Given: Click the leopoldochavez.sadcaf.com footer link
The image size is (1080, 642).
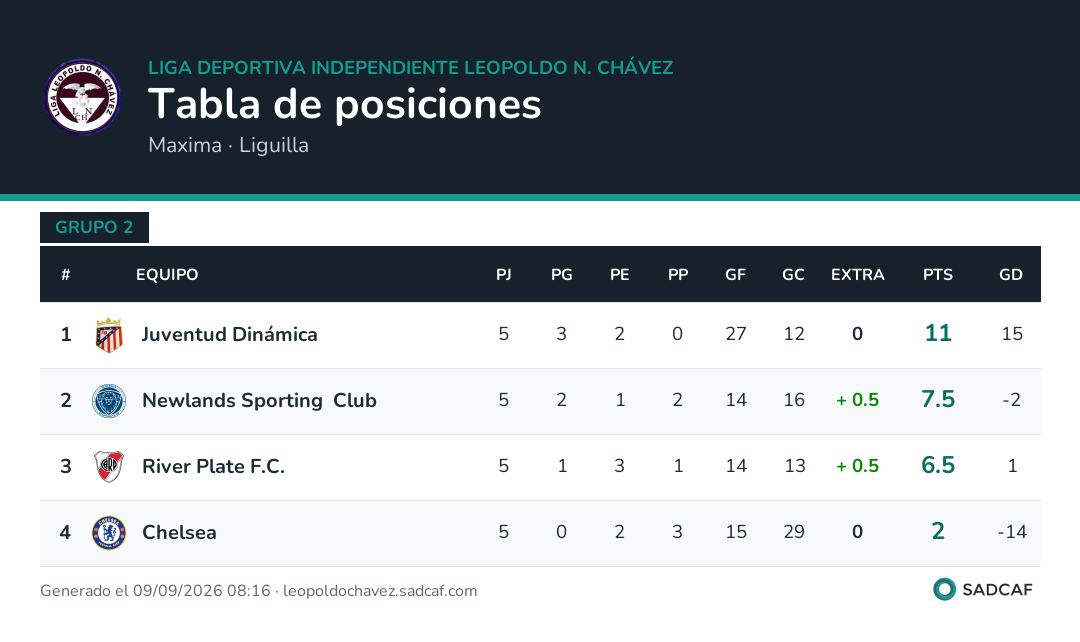Looking at the screenshot, I should tap(380, 591).
